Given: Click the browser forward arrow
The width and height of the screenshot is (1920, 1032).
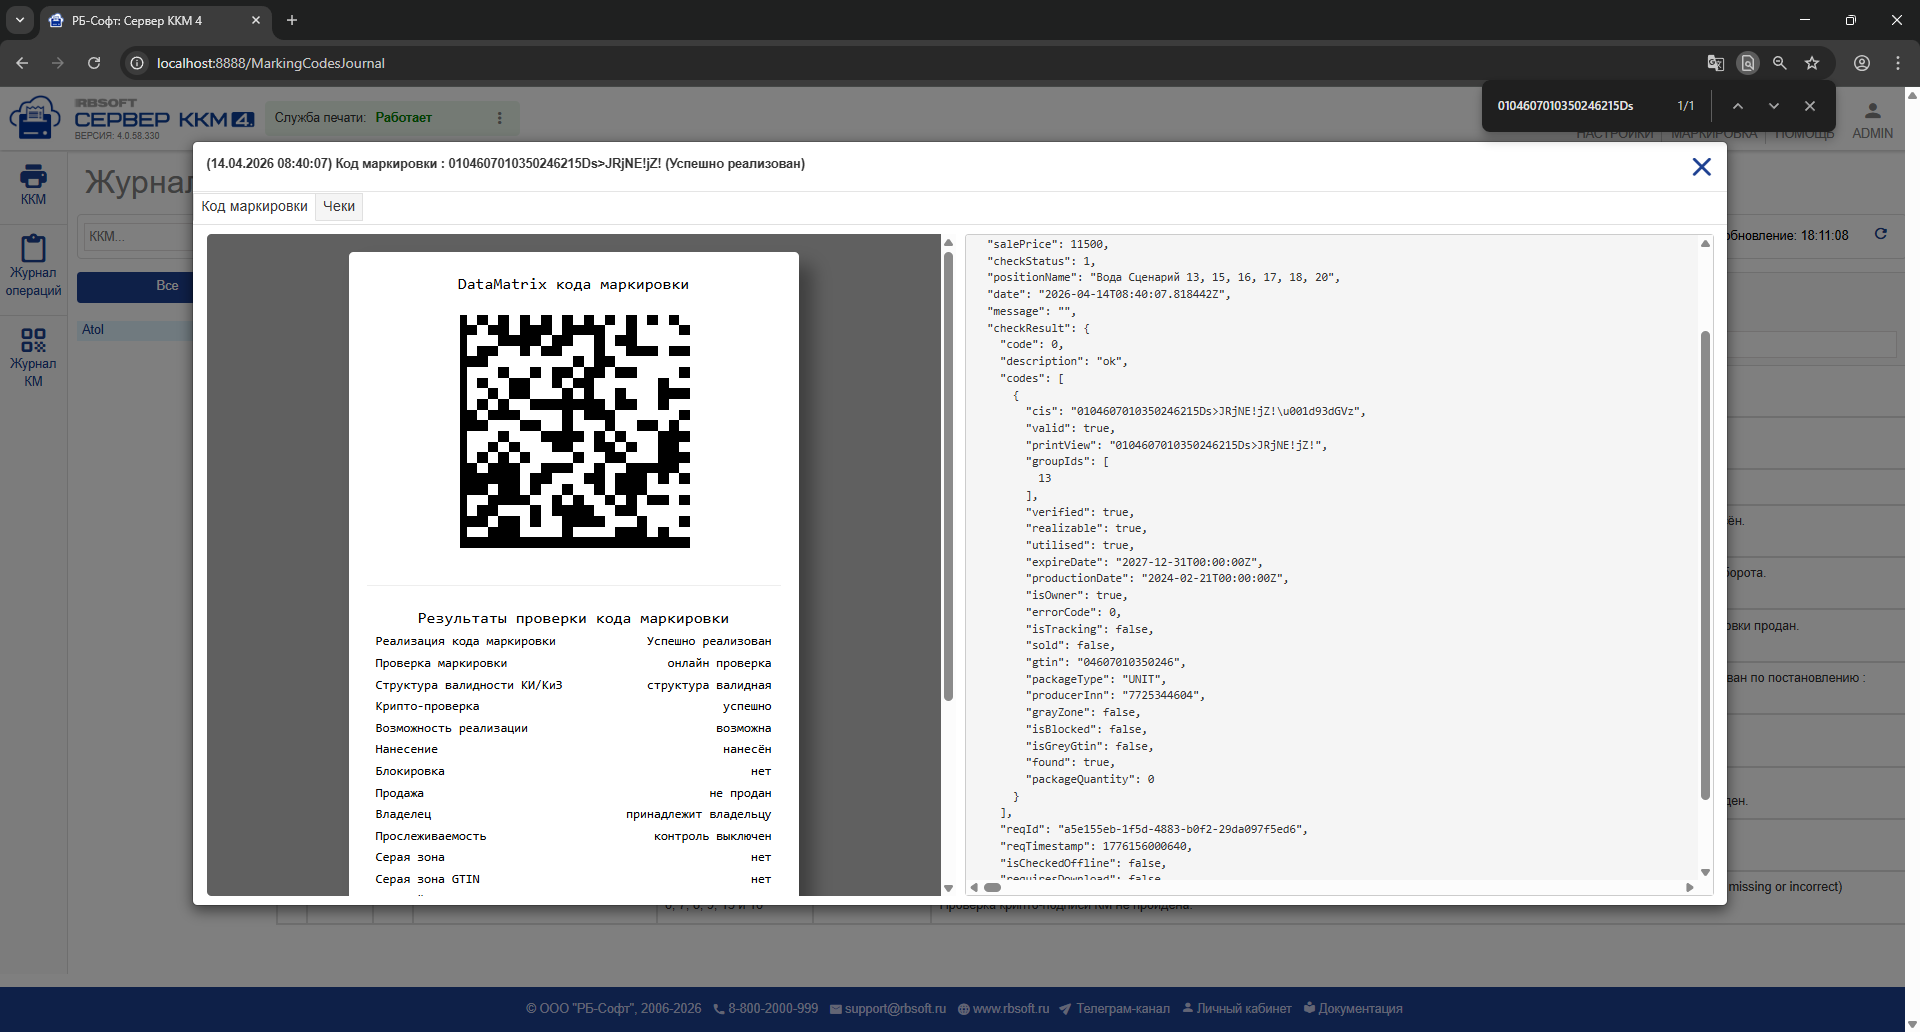Looking at the screenshot, I should 58,63.
